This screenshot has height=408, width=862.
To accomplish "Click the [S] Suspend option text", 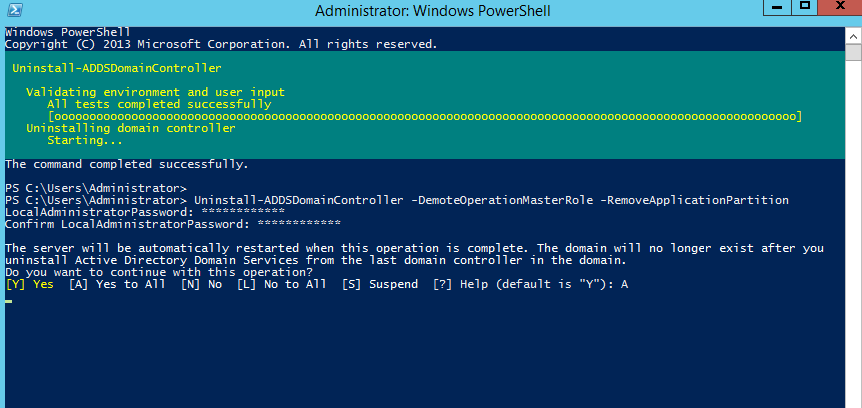I will 379,284.
